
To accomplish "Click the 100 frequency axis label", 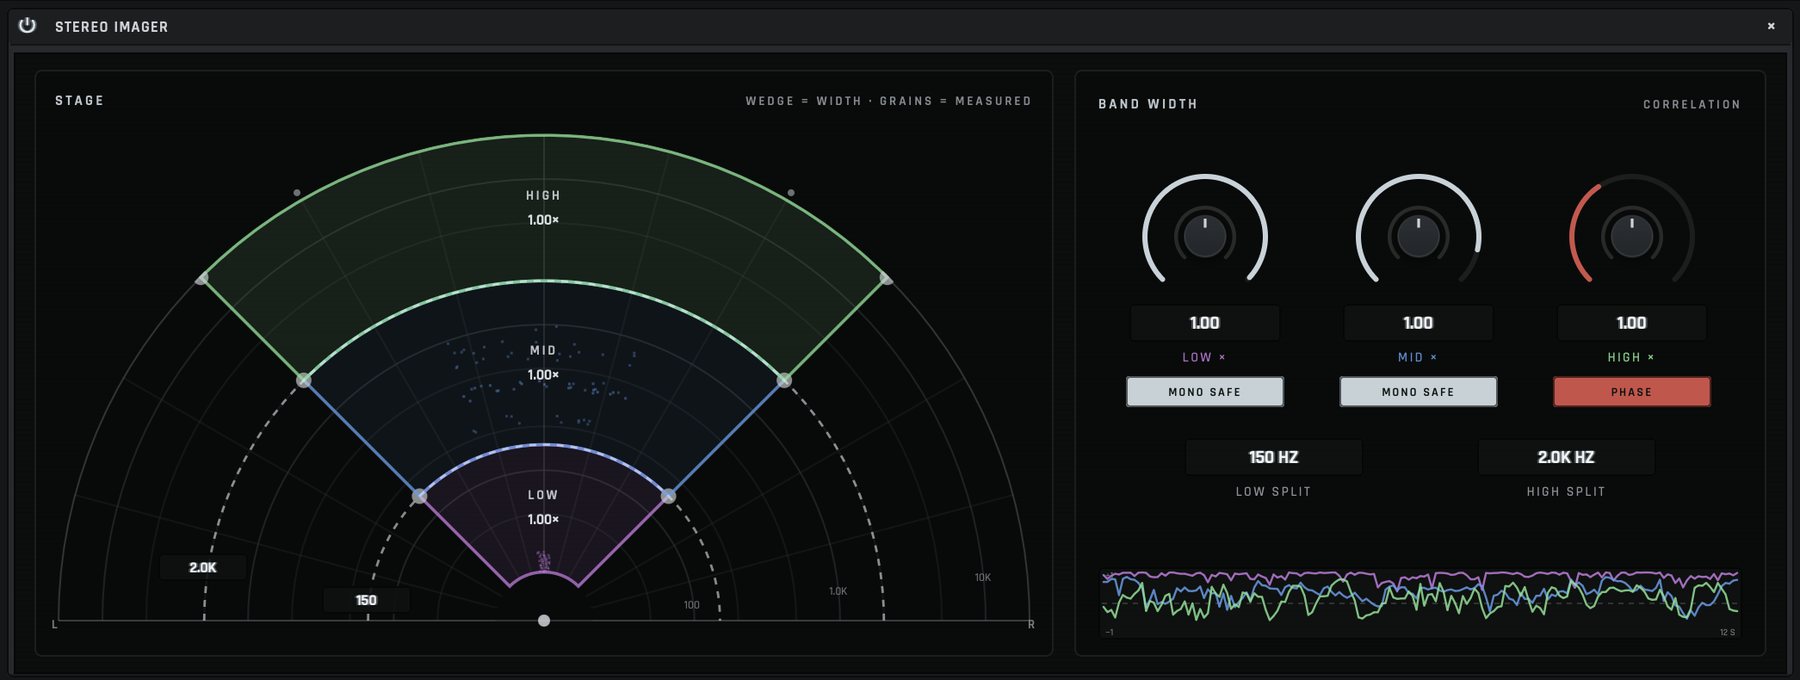I will coord(692,605).
